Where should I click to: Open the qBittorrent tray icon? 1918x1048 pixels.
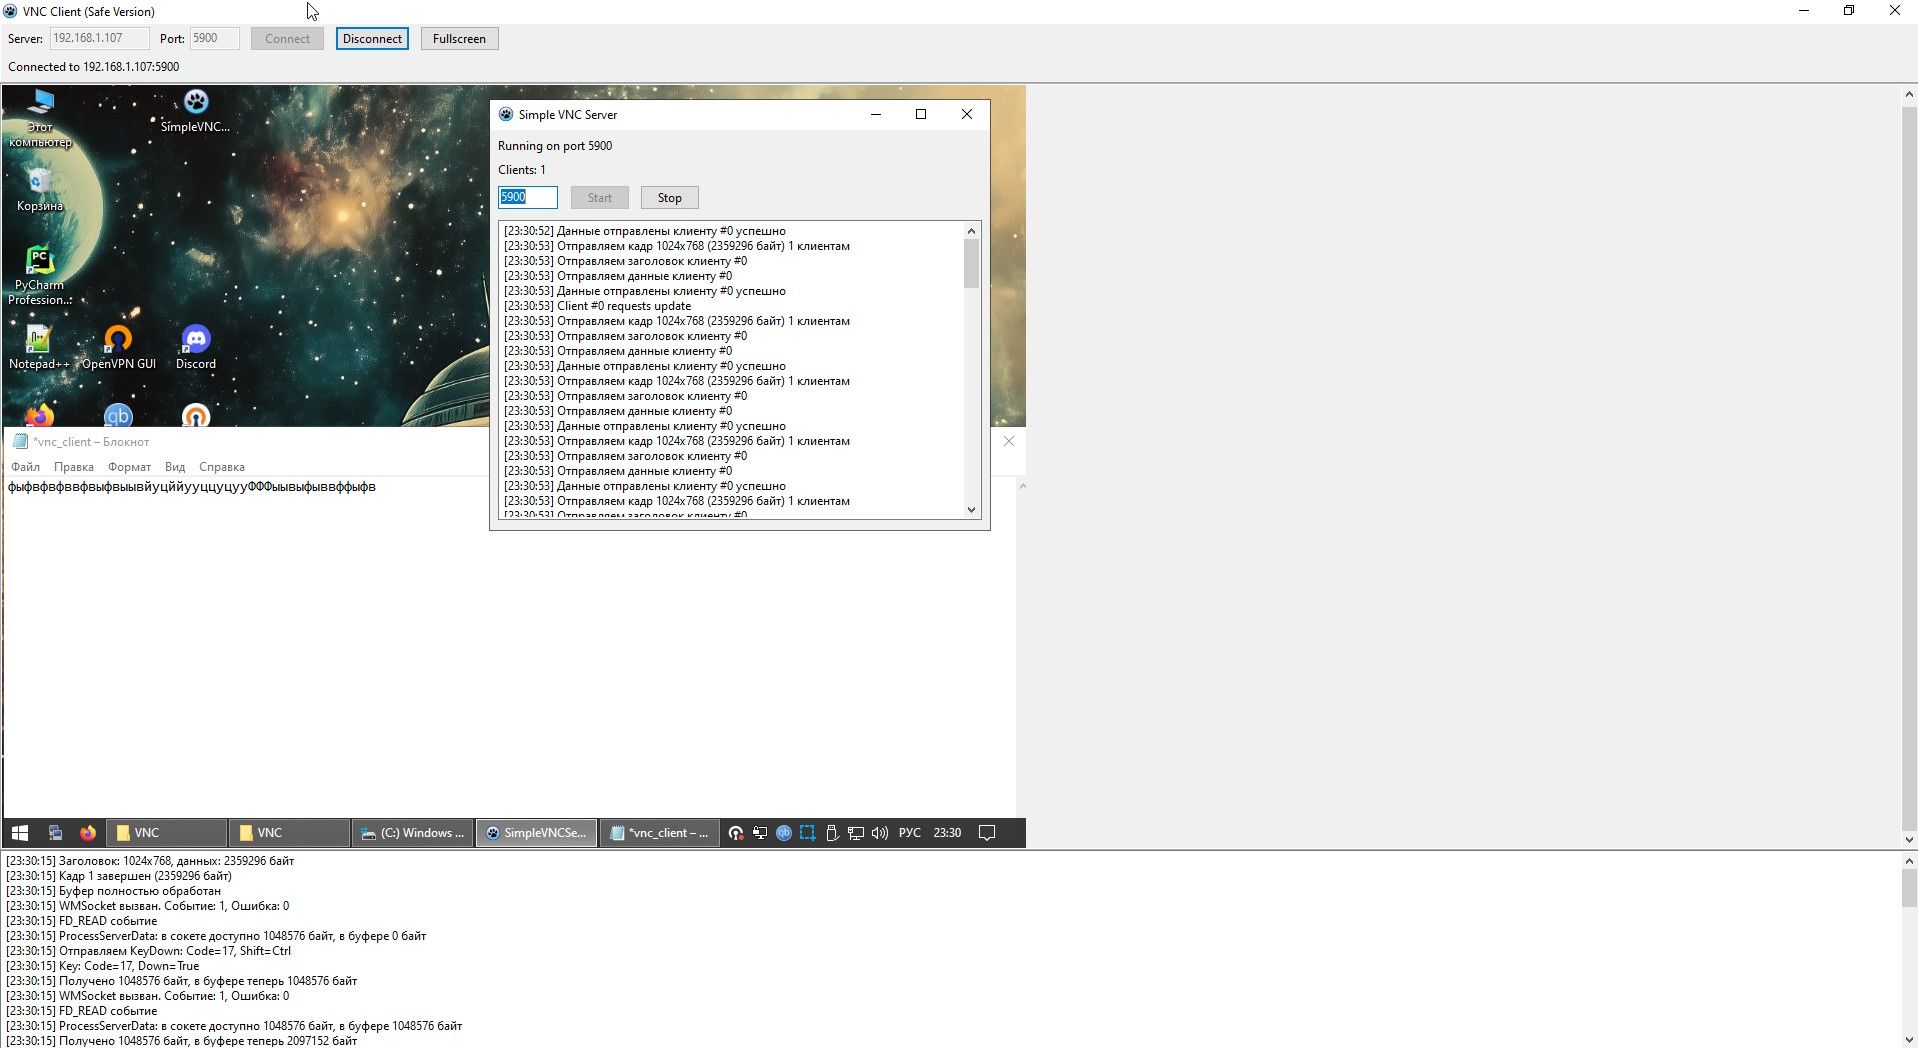click(784, 833)
